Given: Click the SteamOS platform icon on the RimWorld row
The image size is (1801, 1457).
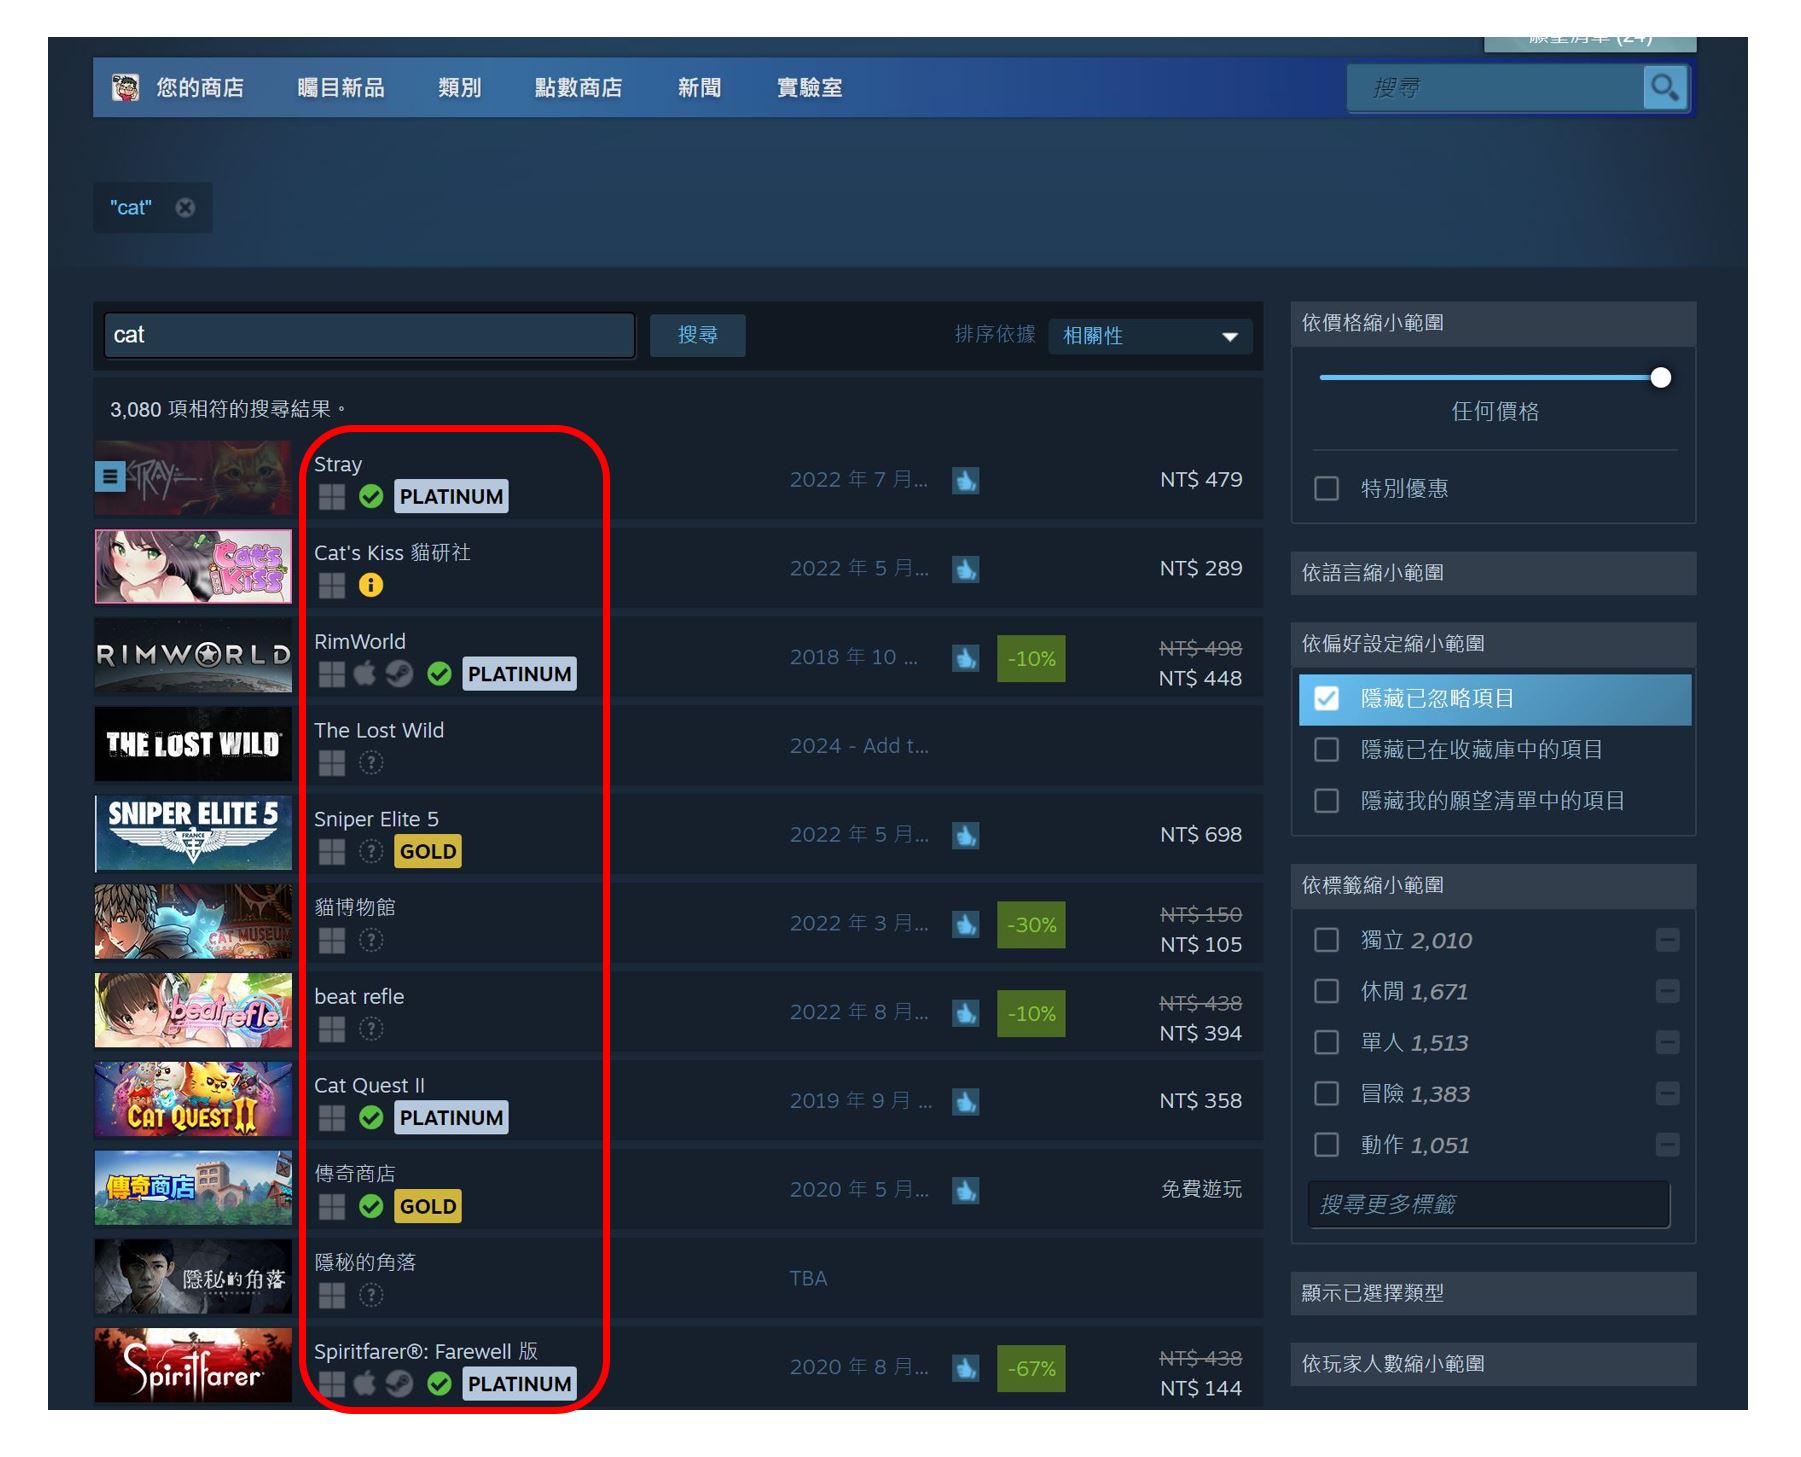Looking at the screenshot, I should pos(399,674).
